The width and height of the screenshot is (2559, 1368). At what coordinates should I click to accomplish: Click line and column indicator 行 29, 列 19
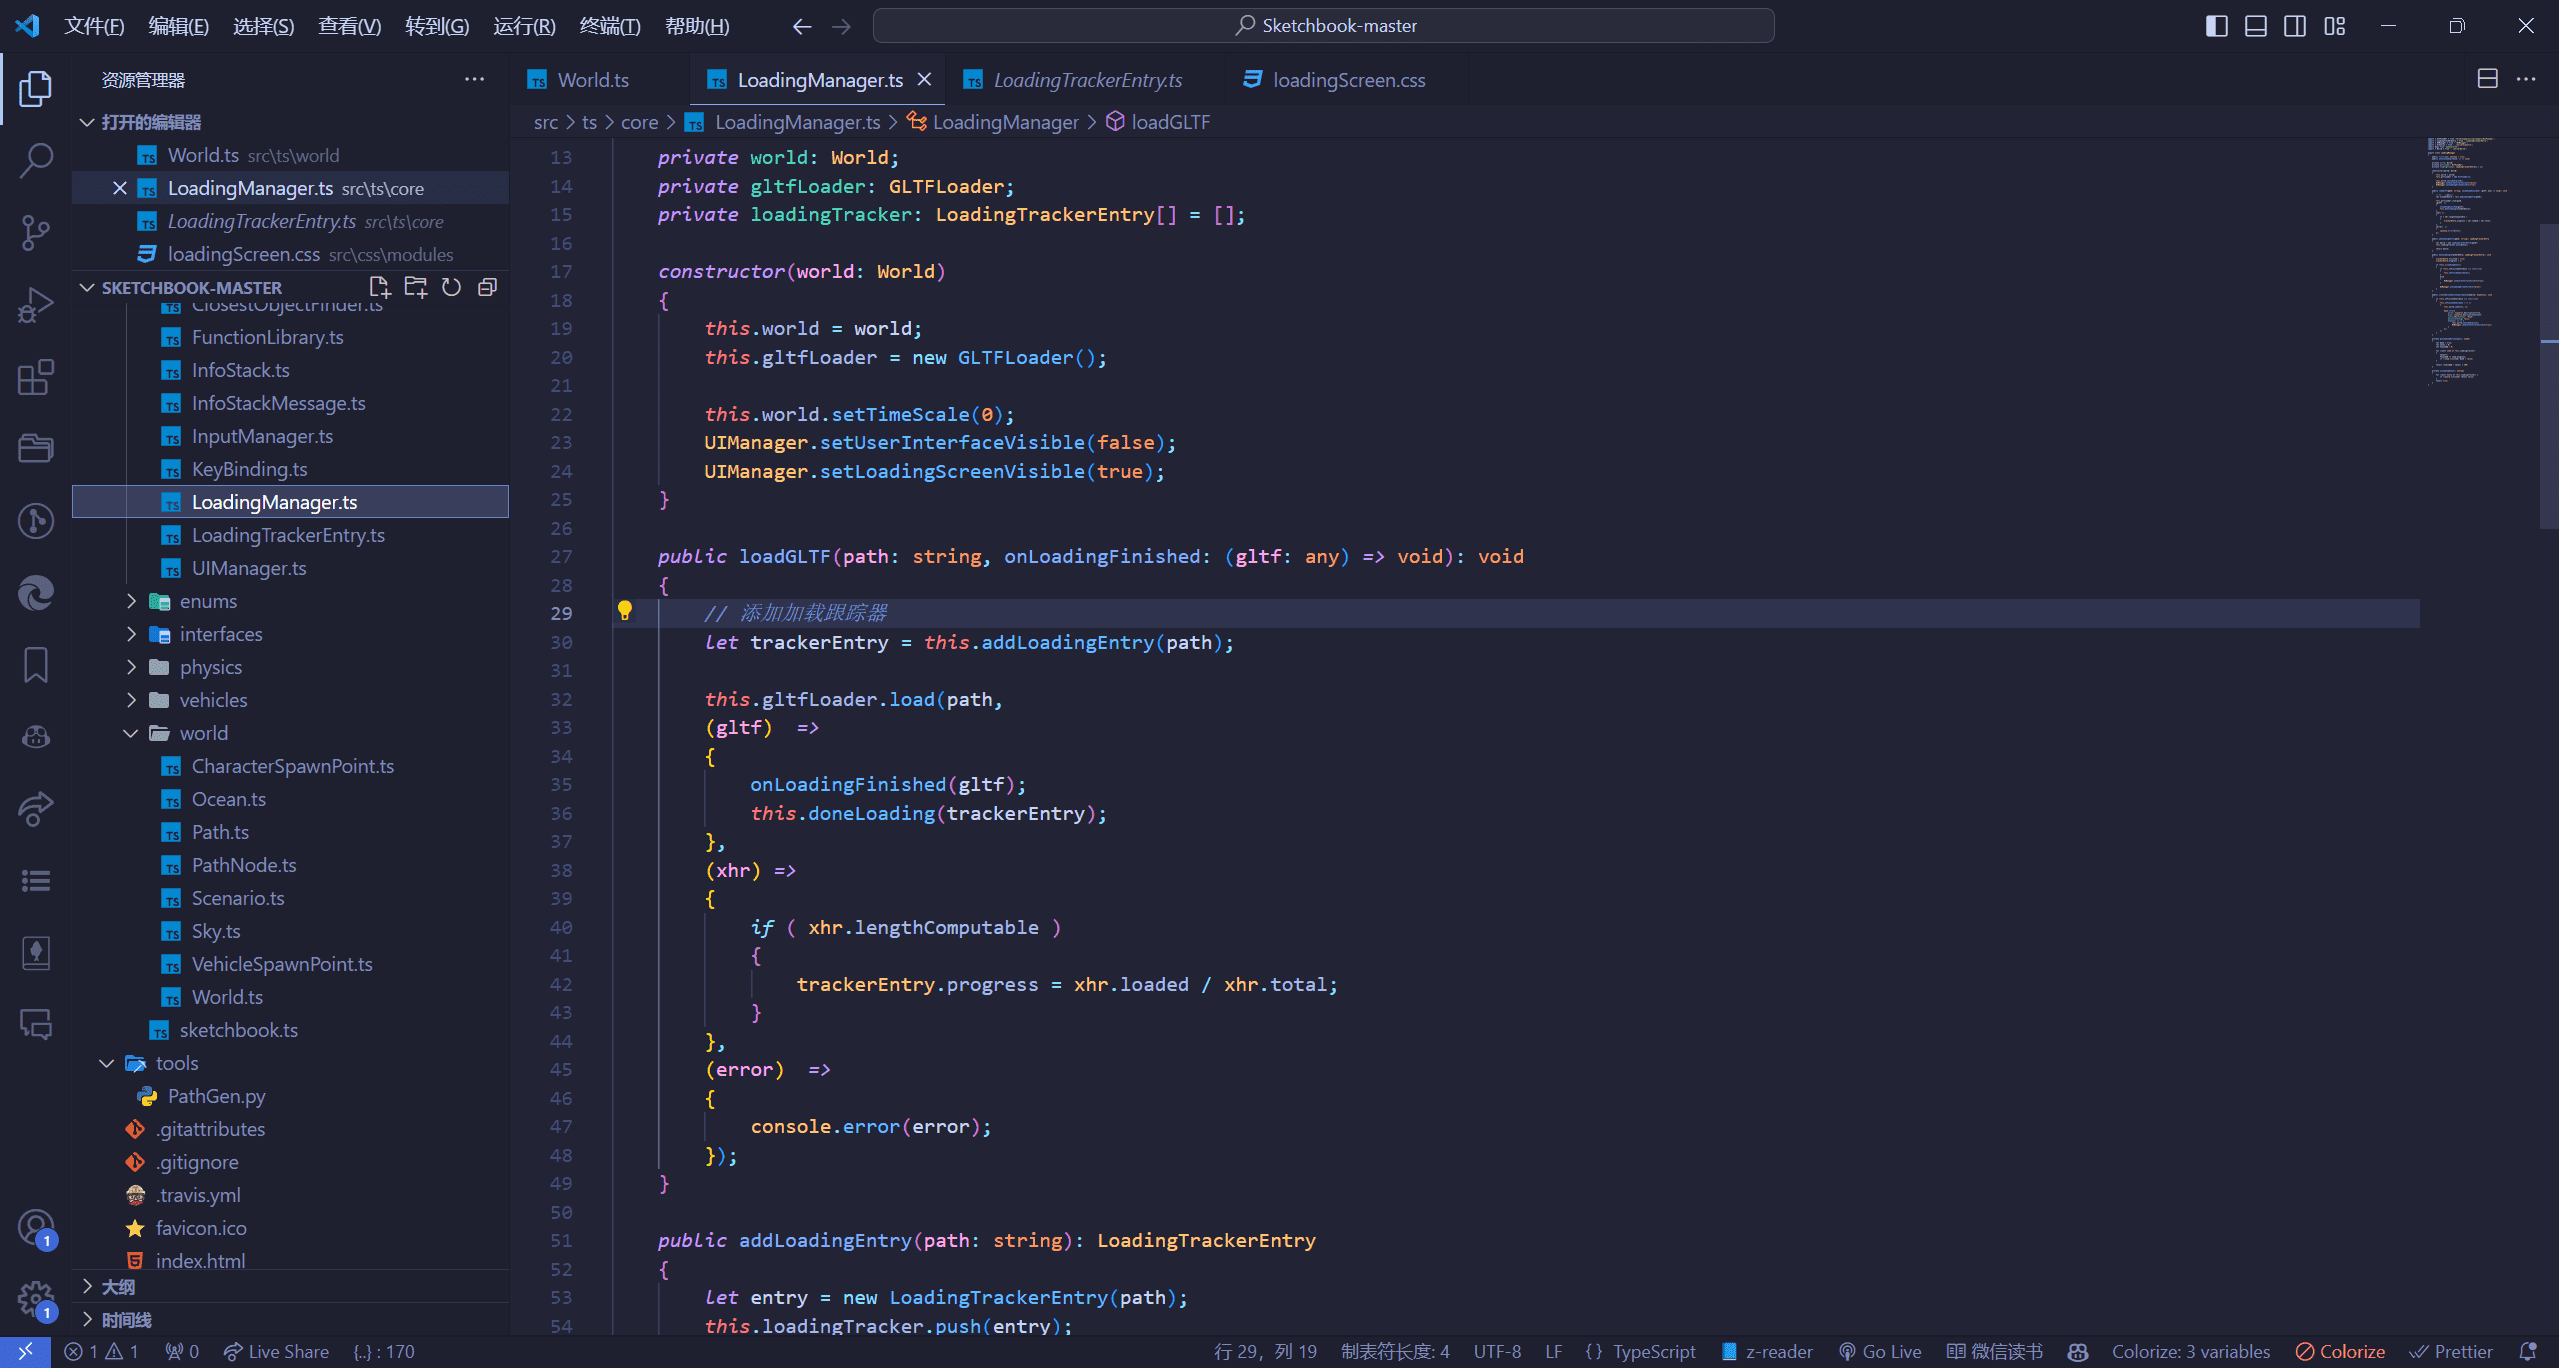click(x=1265, y=1351)
